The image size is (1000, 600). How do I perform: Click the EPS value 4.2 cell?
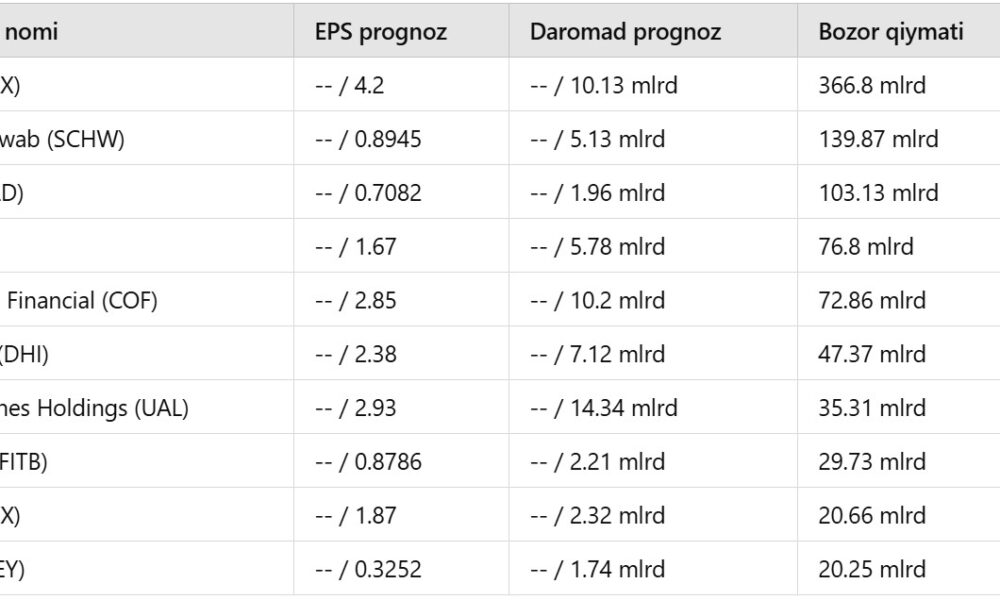tap(349, 86)
